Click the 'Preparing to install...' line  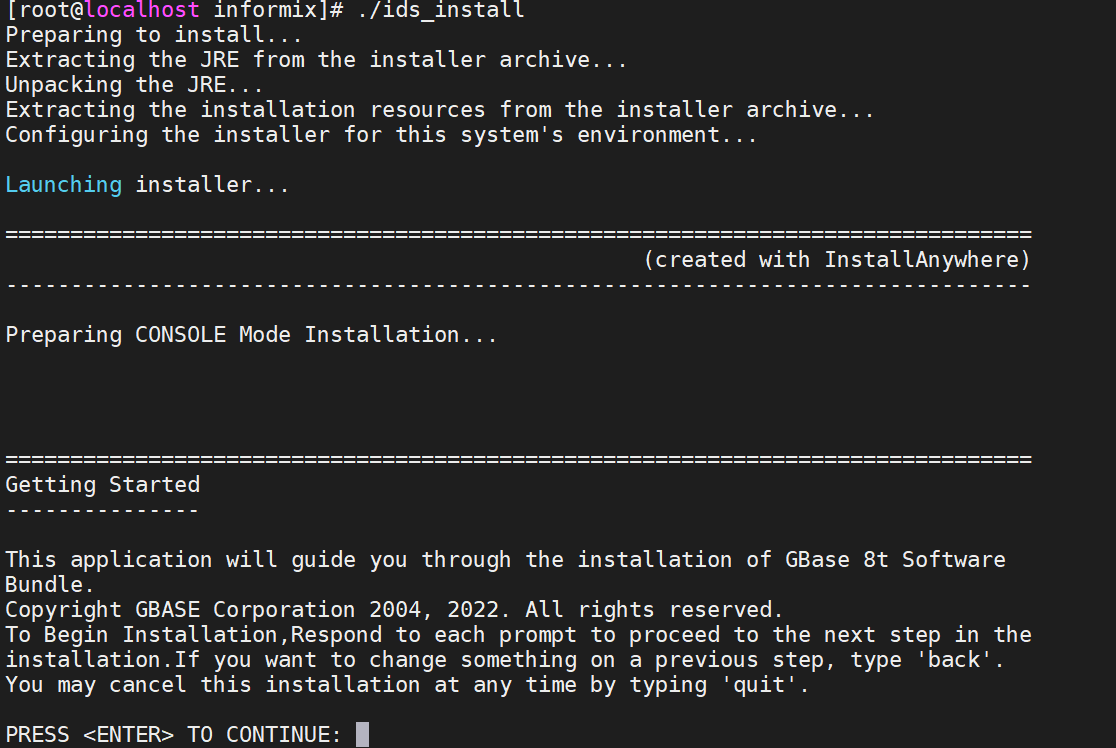[154, 35]
